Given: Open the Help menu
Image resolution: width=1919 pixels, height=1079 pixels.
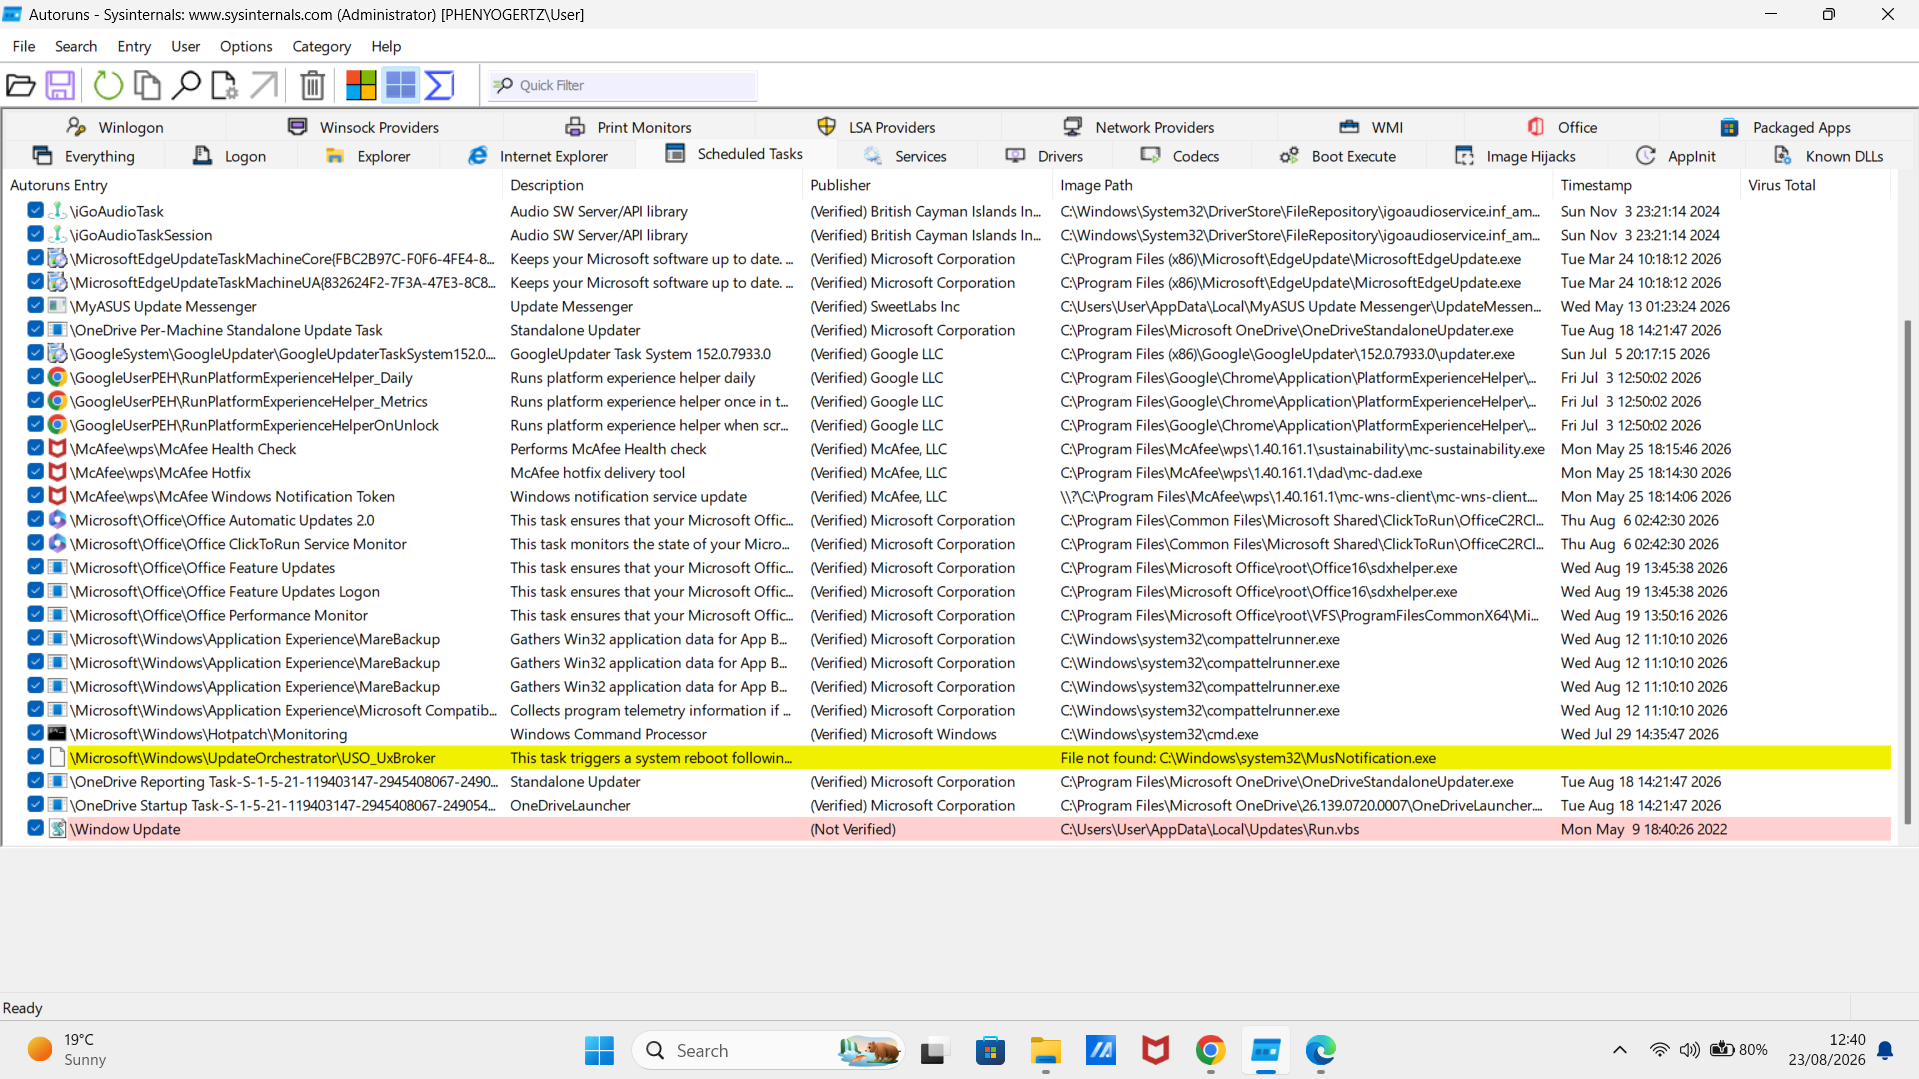Looking at the screenshot, I should coord(386,46).
